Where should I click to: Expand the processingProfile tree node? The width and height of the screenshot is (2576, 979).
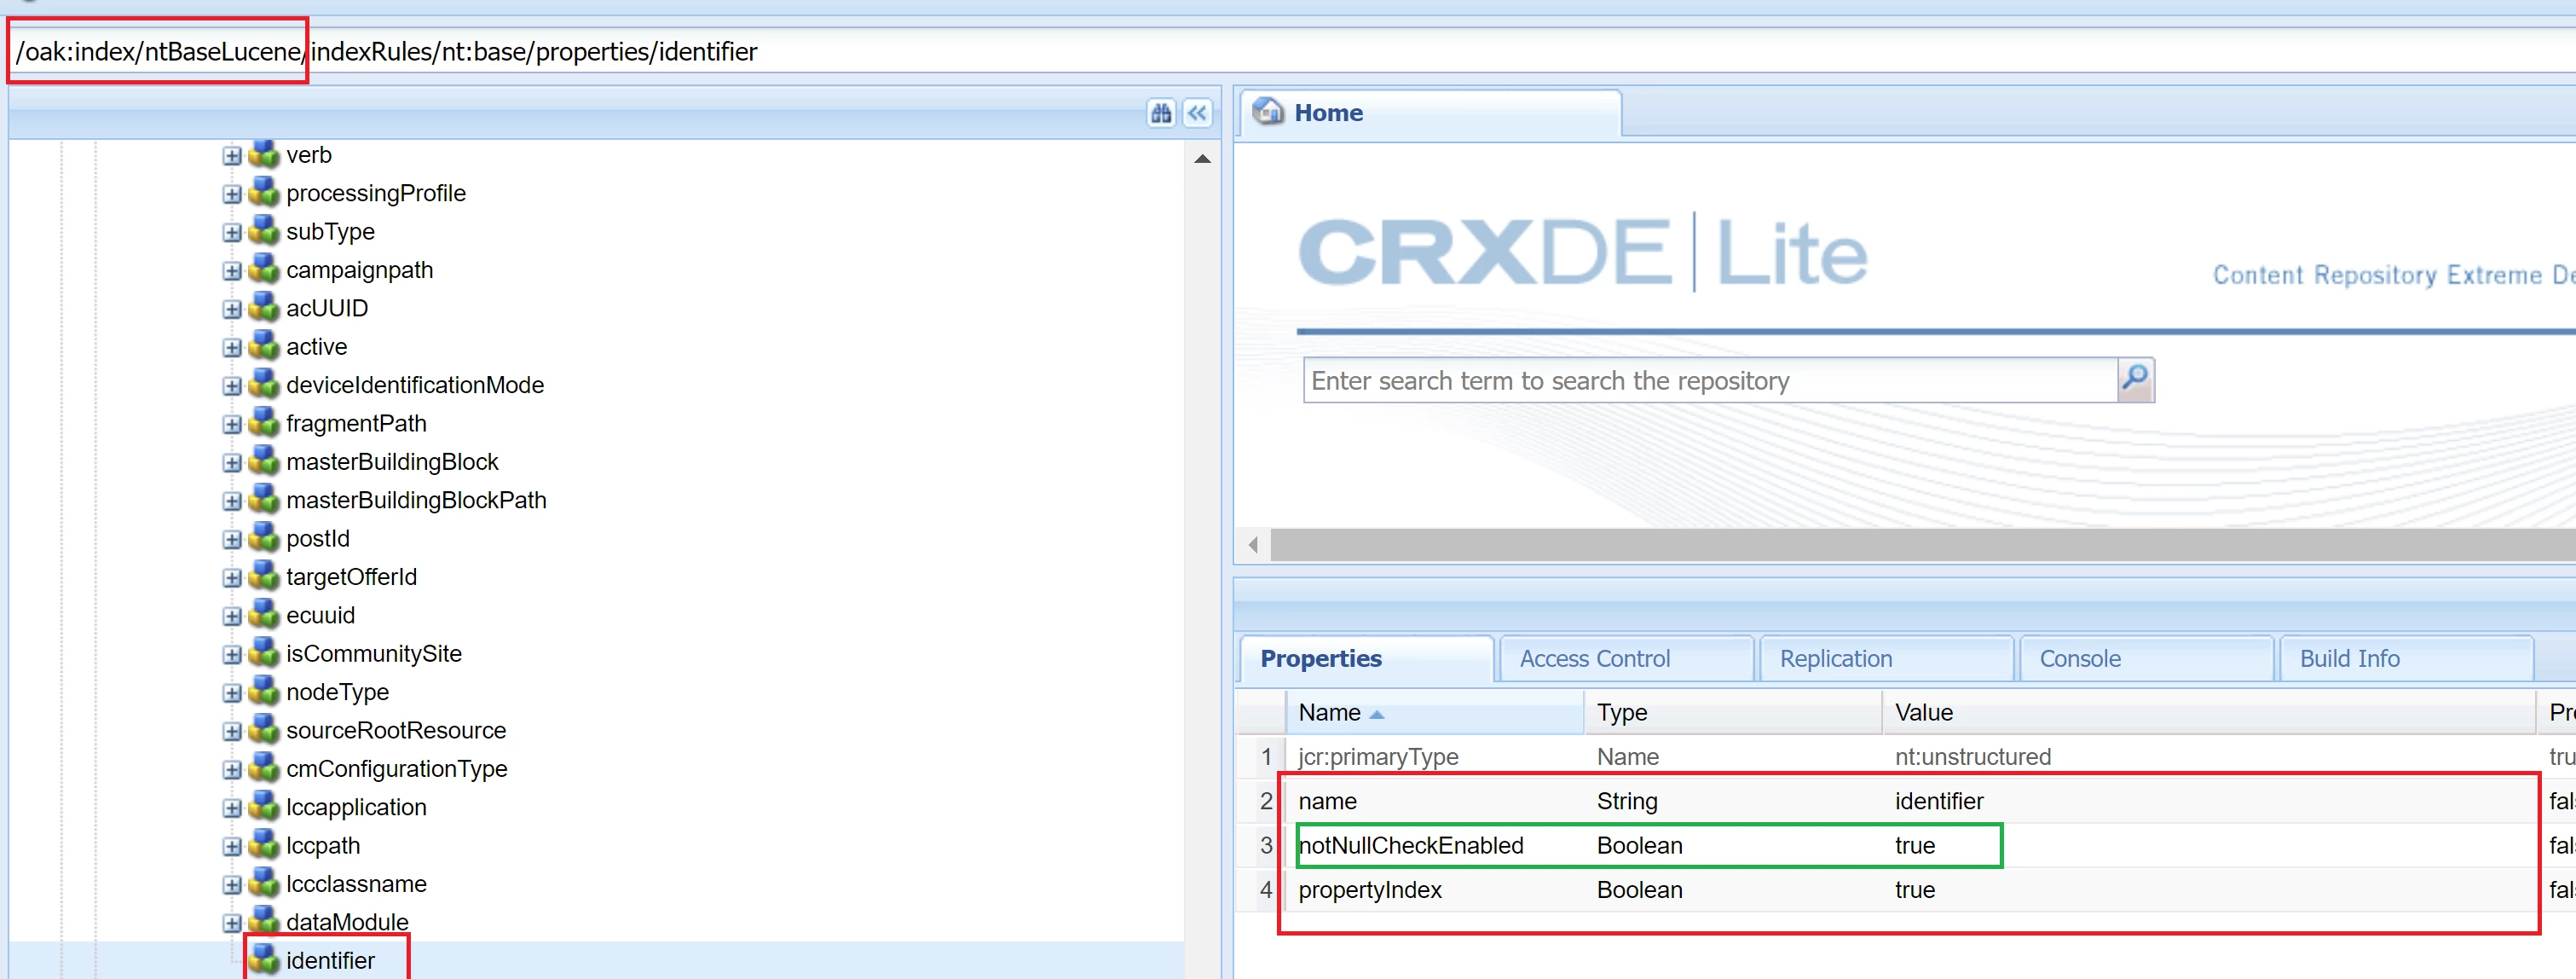232,194
